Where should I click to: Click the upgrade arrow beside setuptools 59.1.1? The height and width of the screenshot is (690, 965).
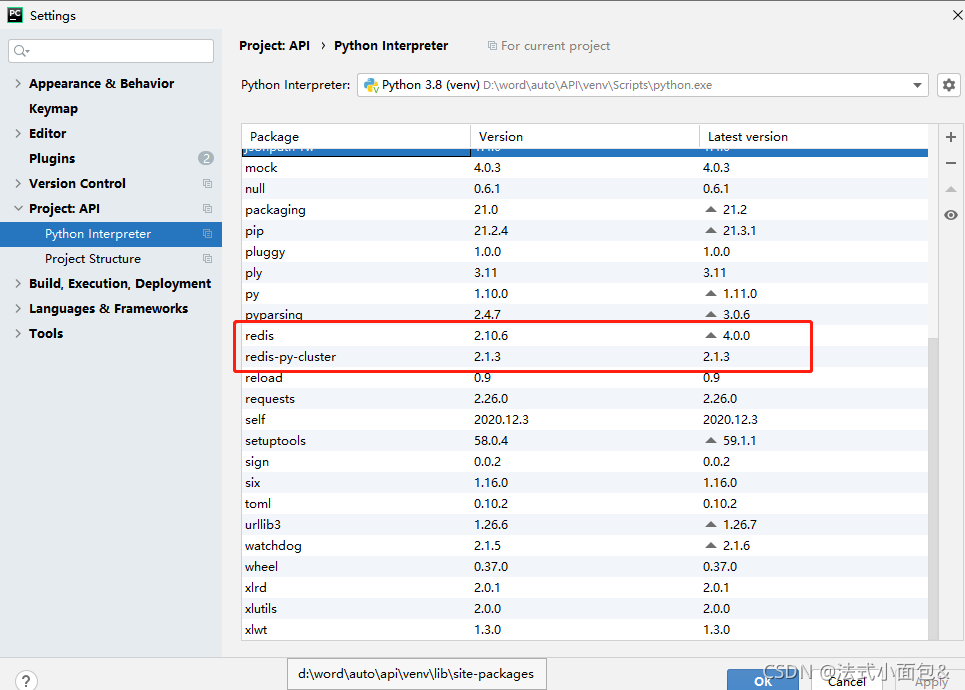[711, 440]
